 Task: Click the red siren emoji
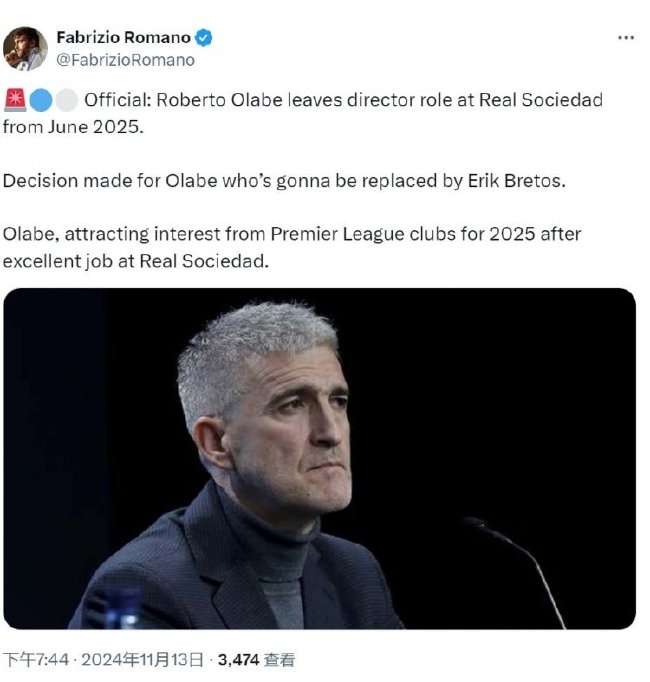(15, 100)
